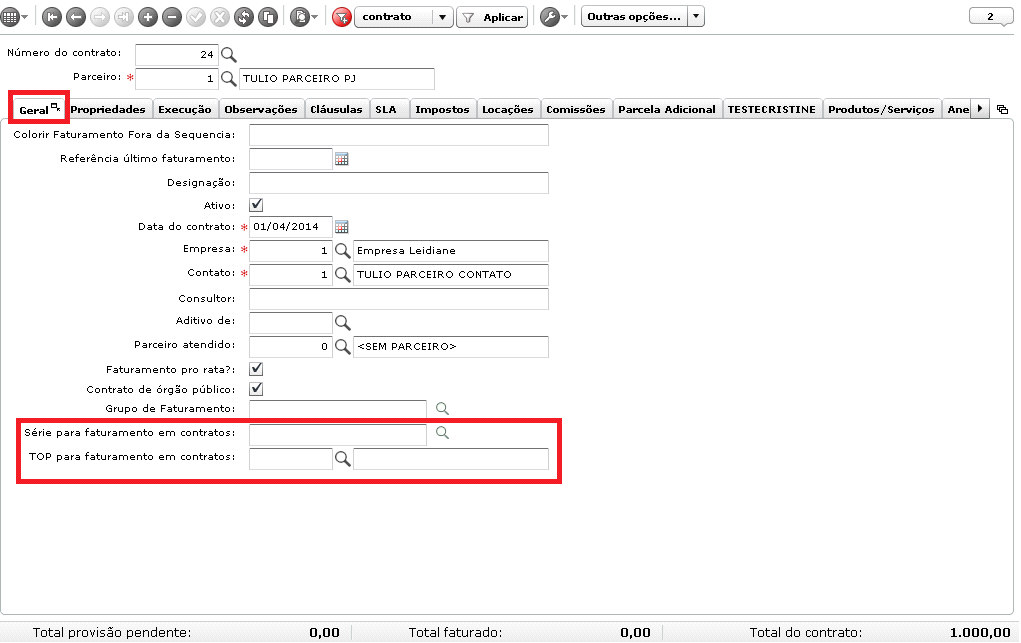
Task: Go to the next record
Action: click(x=100, y=17)
